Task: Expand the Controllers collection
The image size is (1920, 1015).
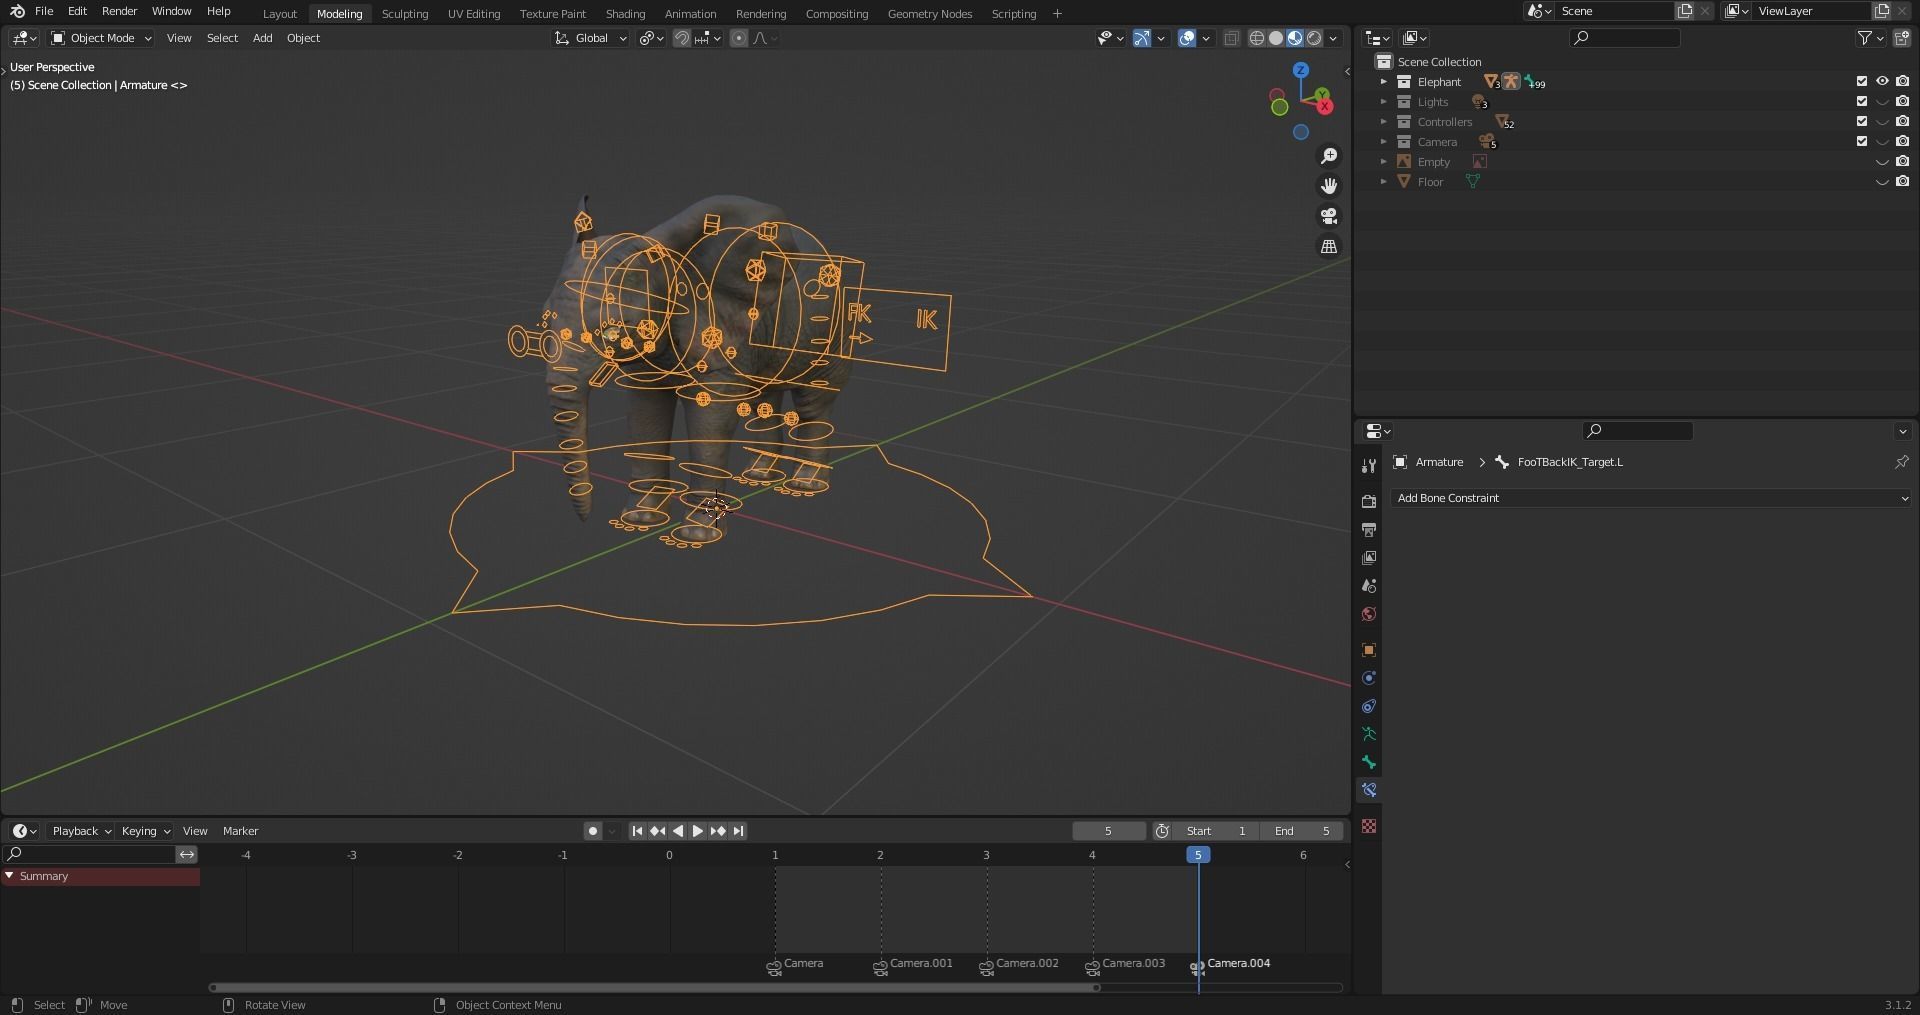Action: 1384,122
